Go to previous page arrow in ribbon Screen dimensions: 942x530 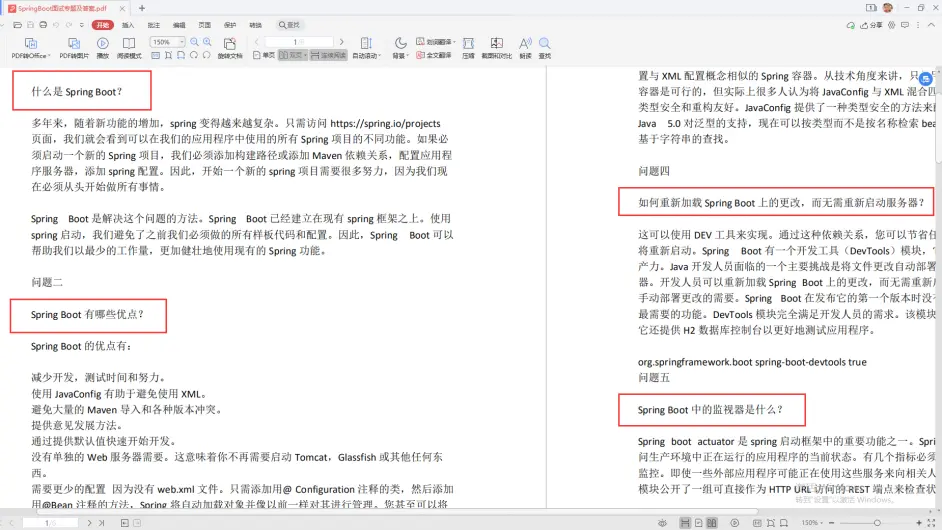[x=257, y=41]
